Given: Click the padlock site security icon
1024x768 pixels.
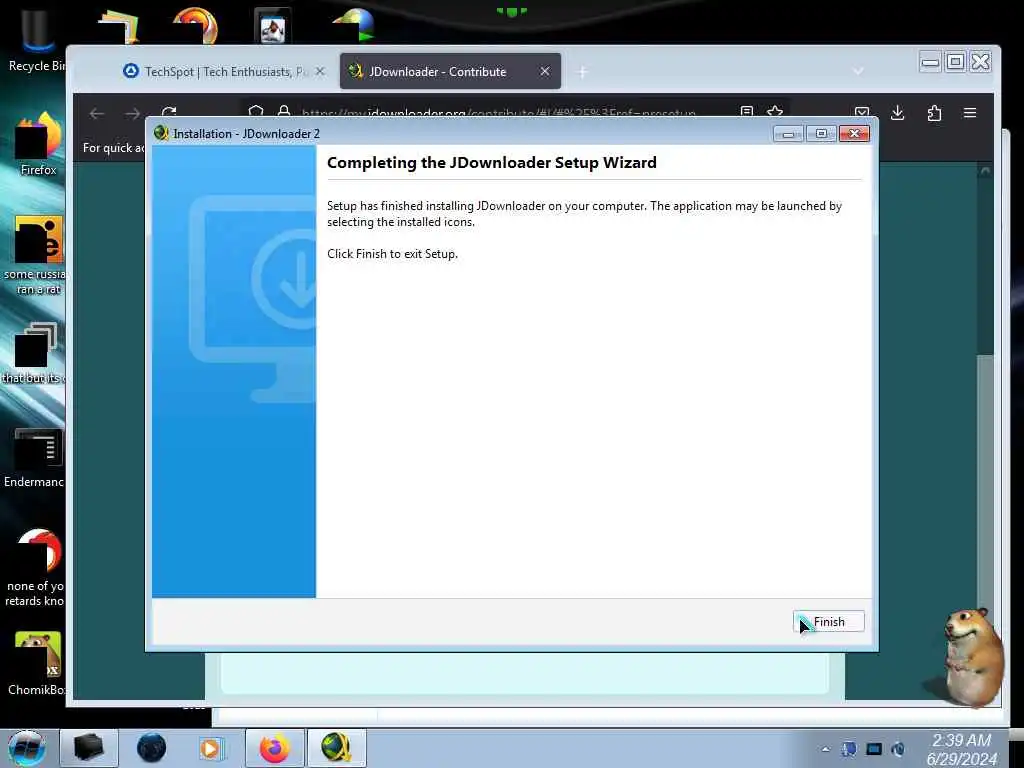Looking at the screenshot, I should [283, 112].
